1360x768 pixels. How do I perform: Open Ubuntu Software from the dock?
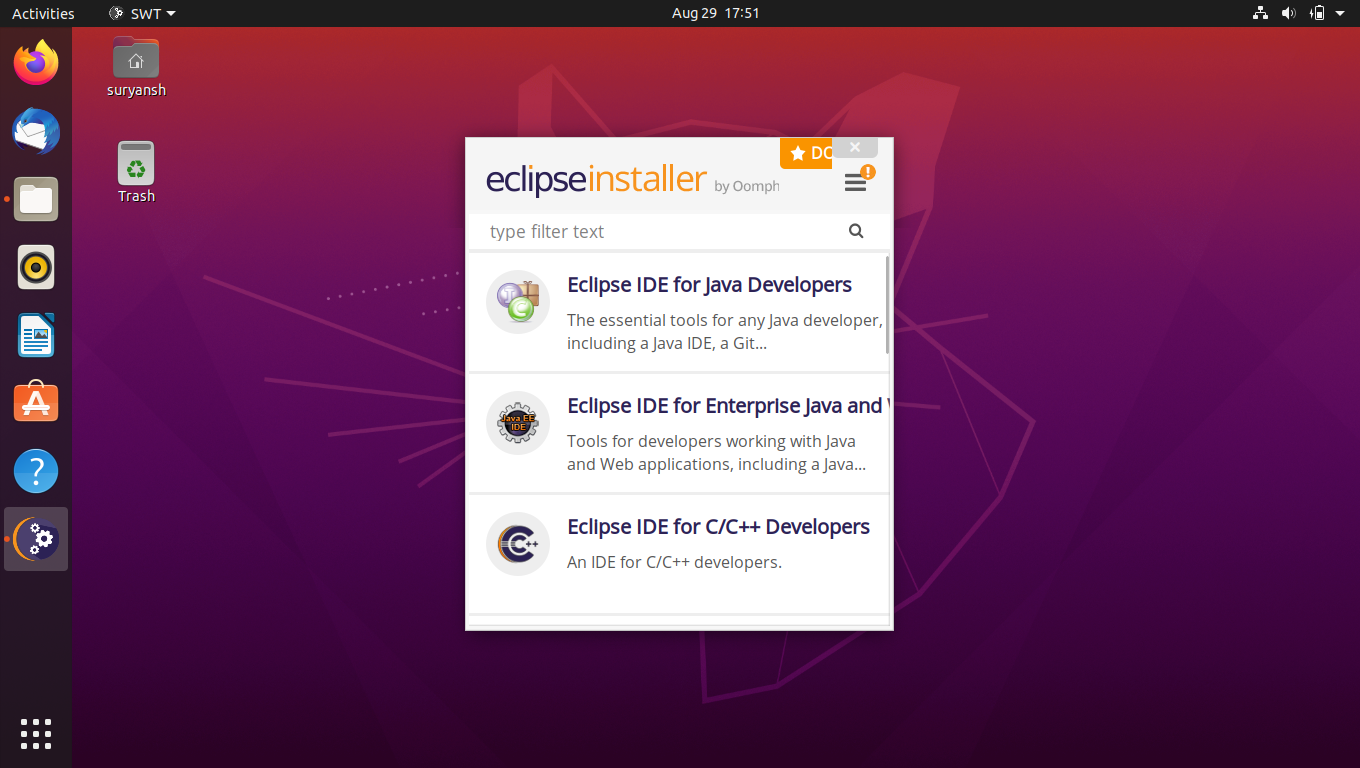click(x=36, y=403)
